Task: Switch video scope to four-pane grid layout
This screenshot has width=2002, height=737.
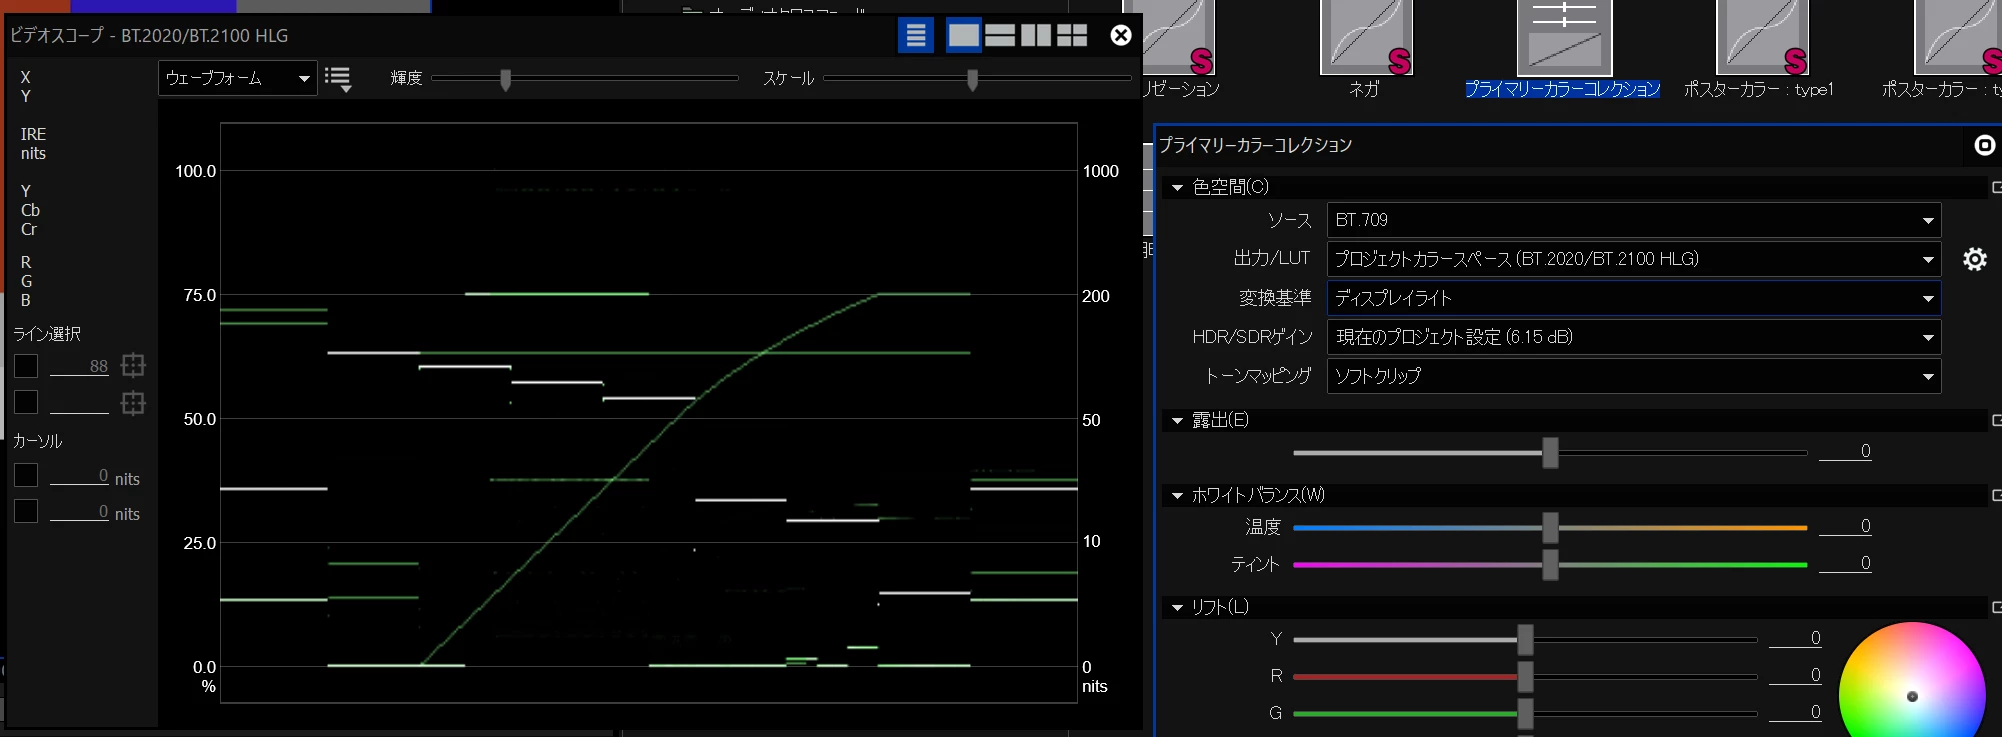Action: tap(1072, 36)
